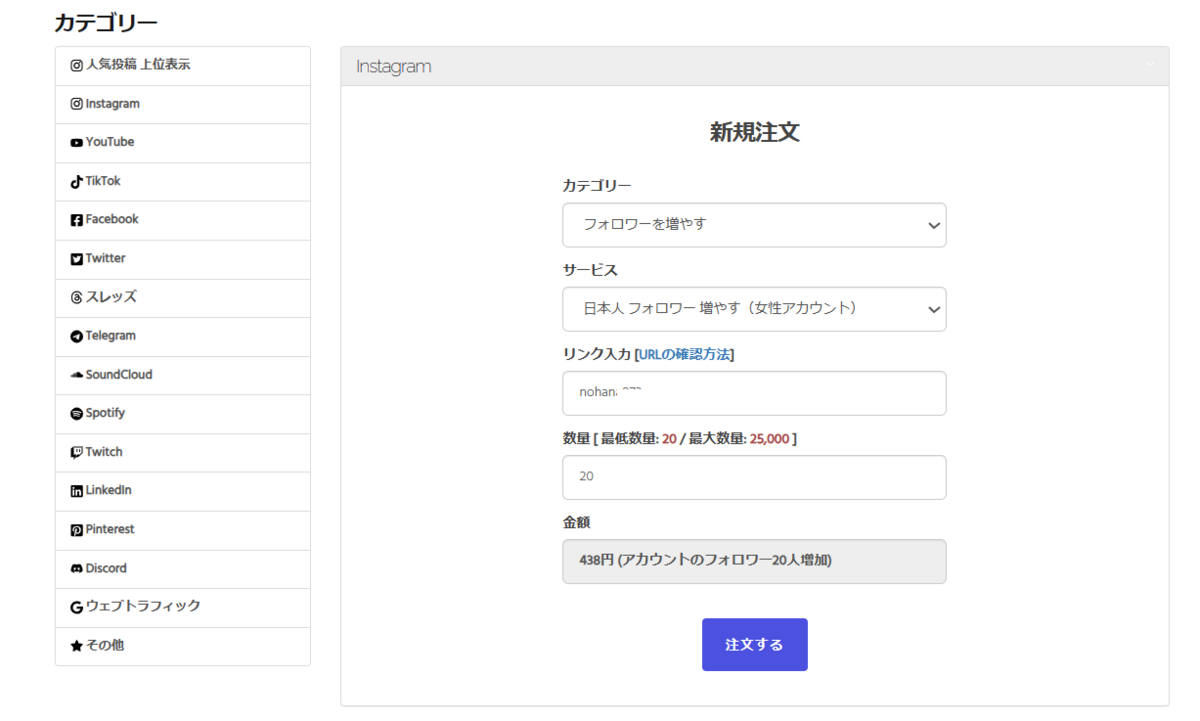This screenshot has width=1200, height=721.
Task: Click the Instagram icon in the sidebar
Action: 77,104
